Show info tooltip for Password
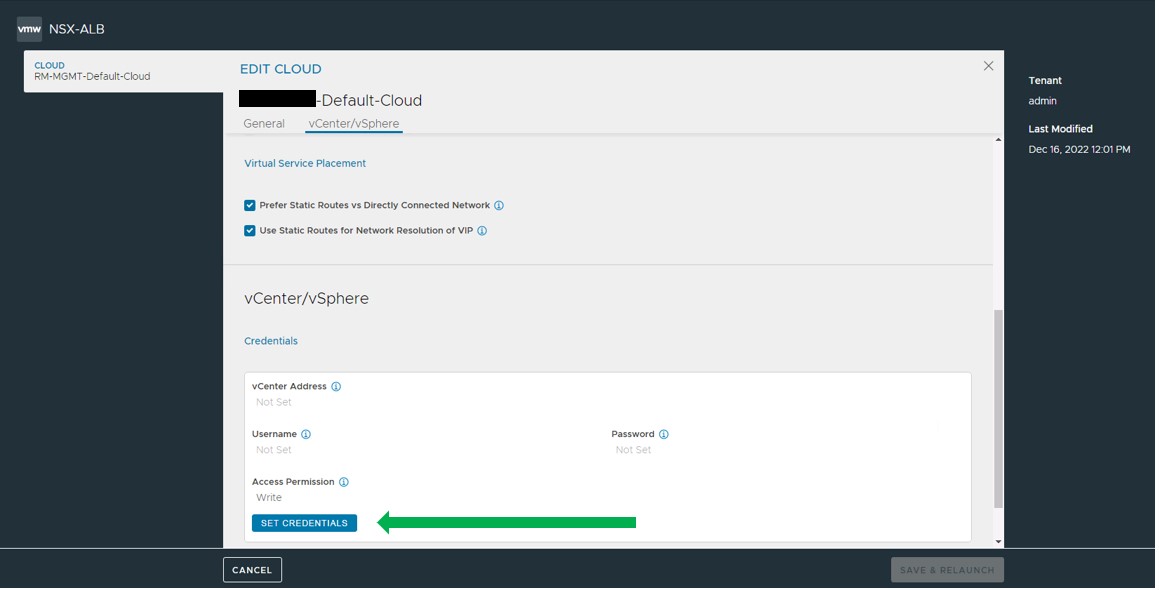The height and width of the screenshot is (590, 1159). pyautogui.click(x=664, y=434)
